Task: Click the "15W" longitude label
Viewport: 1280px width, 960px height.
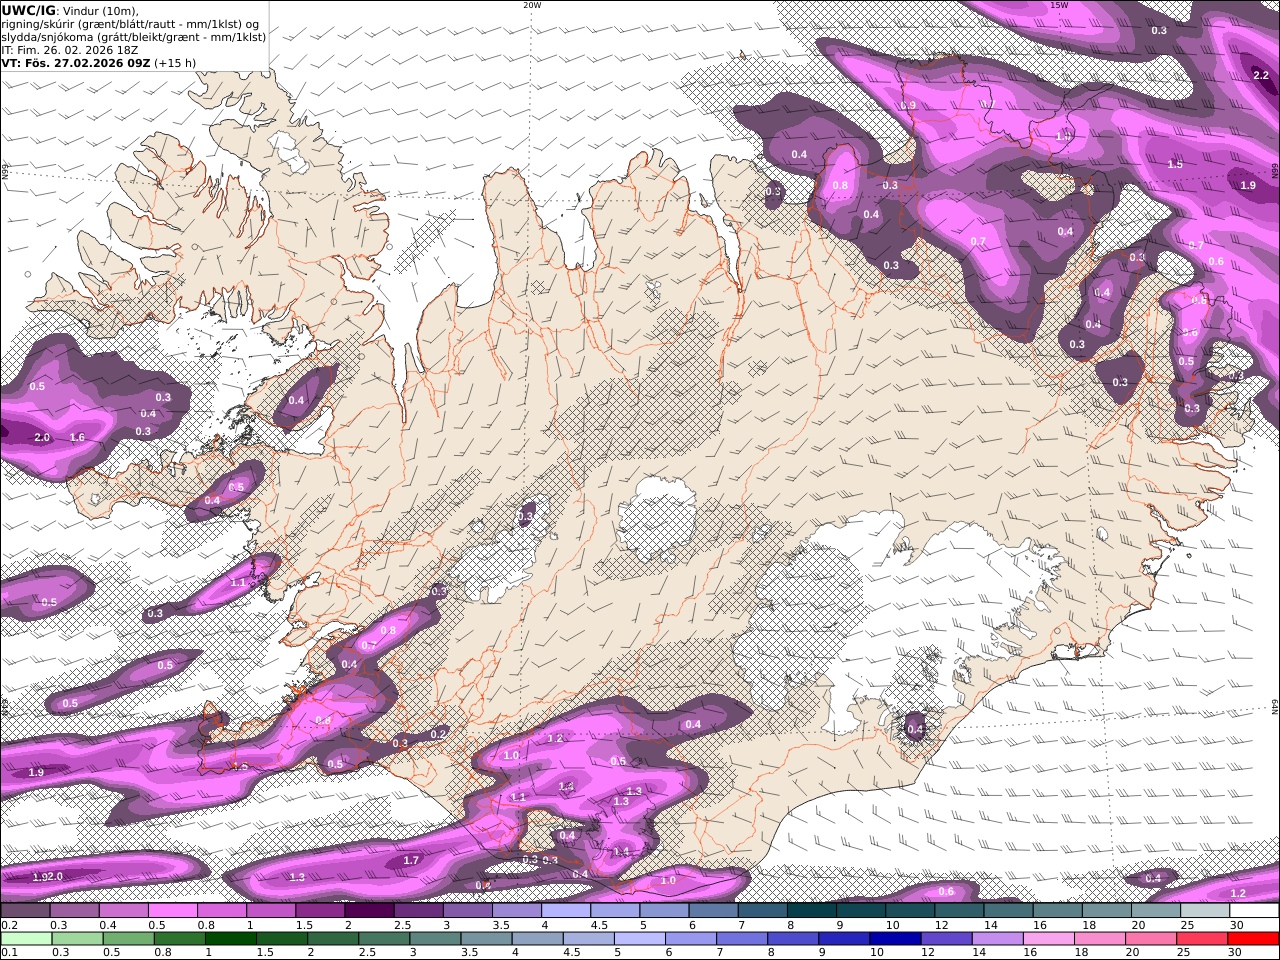Action: [1059, 5]
